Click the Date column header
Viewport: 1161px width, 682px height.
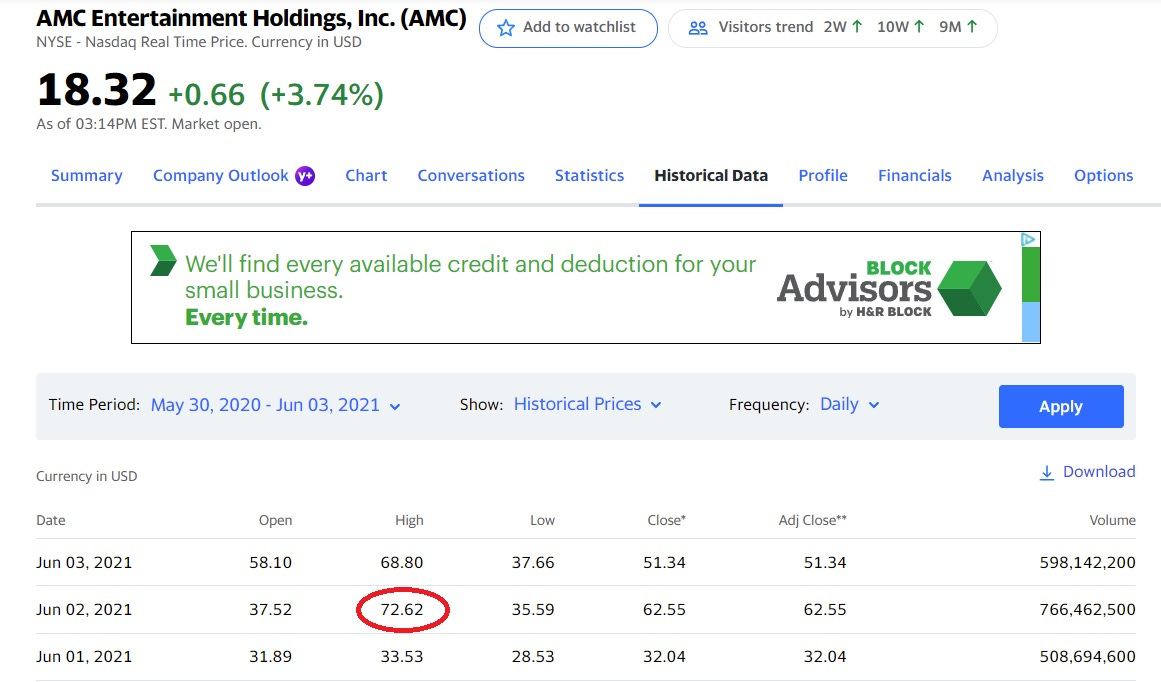(50, 521)
